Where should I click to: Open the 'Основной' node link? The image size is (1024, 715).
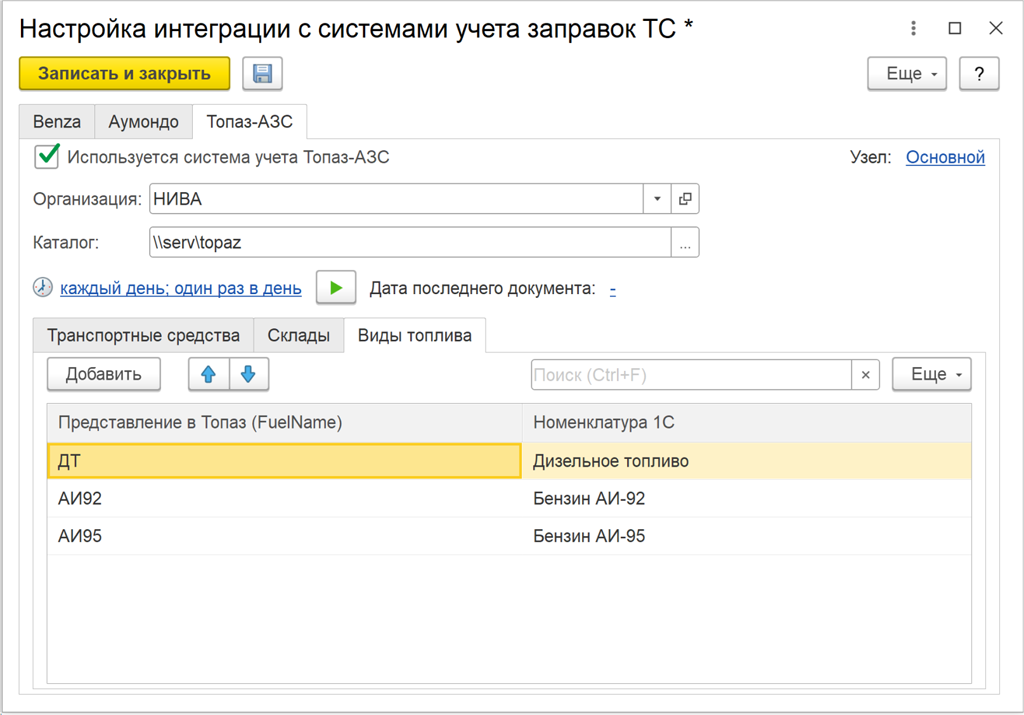tap(945, 157)
